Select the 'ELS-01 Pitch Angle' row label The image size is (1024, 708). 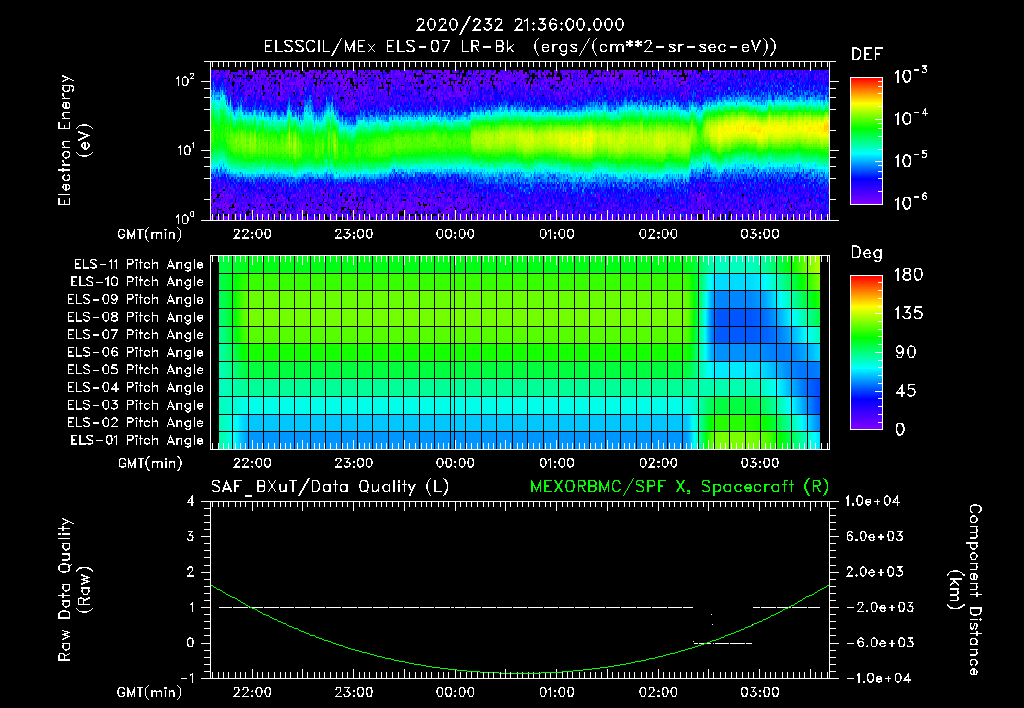[x=137, y=440]
